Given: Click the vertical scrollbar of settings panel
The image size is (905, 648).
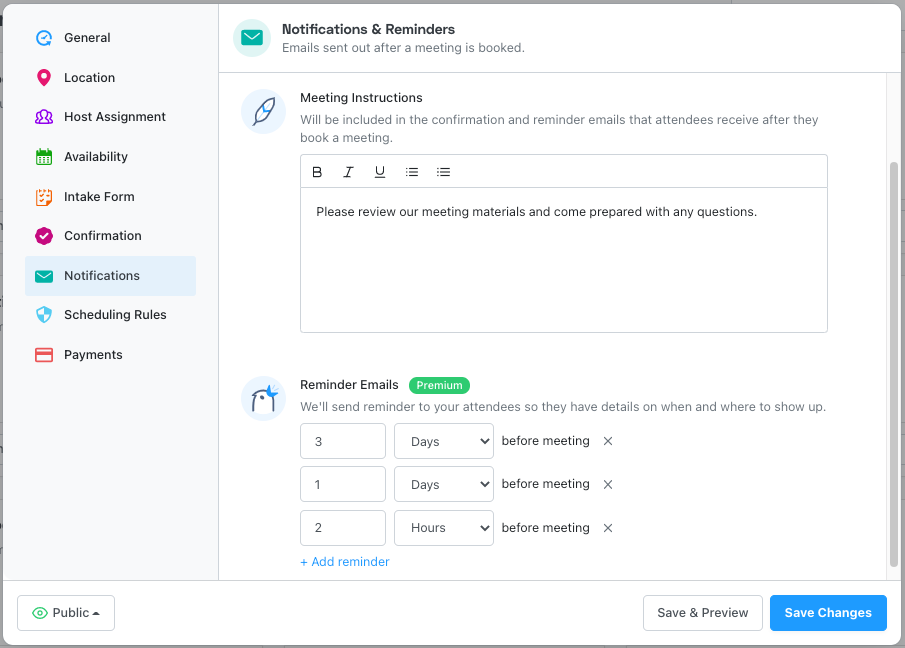Looking at the screenshot, I should (x=893, y=364).
